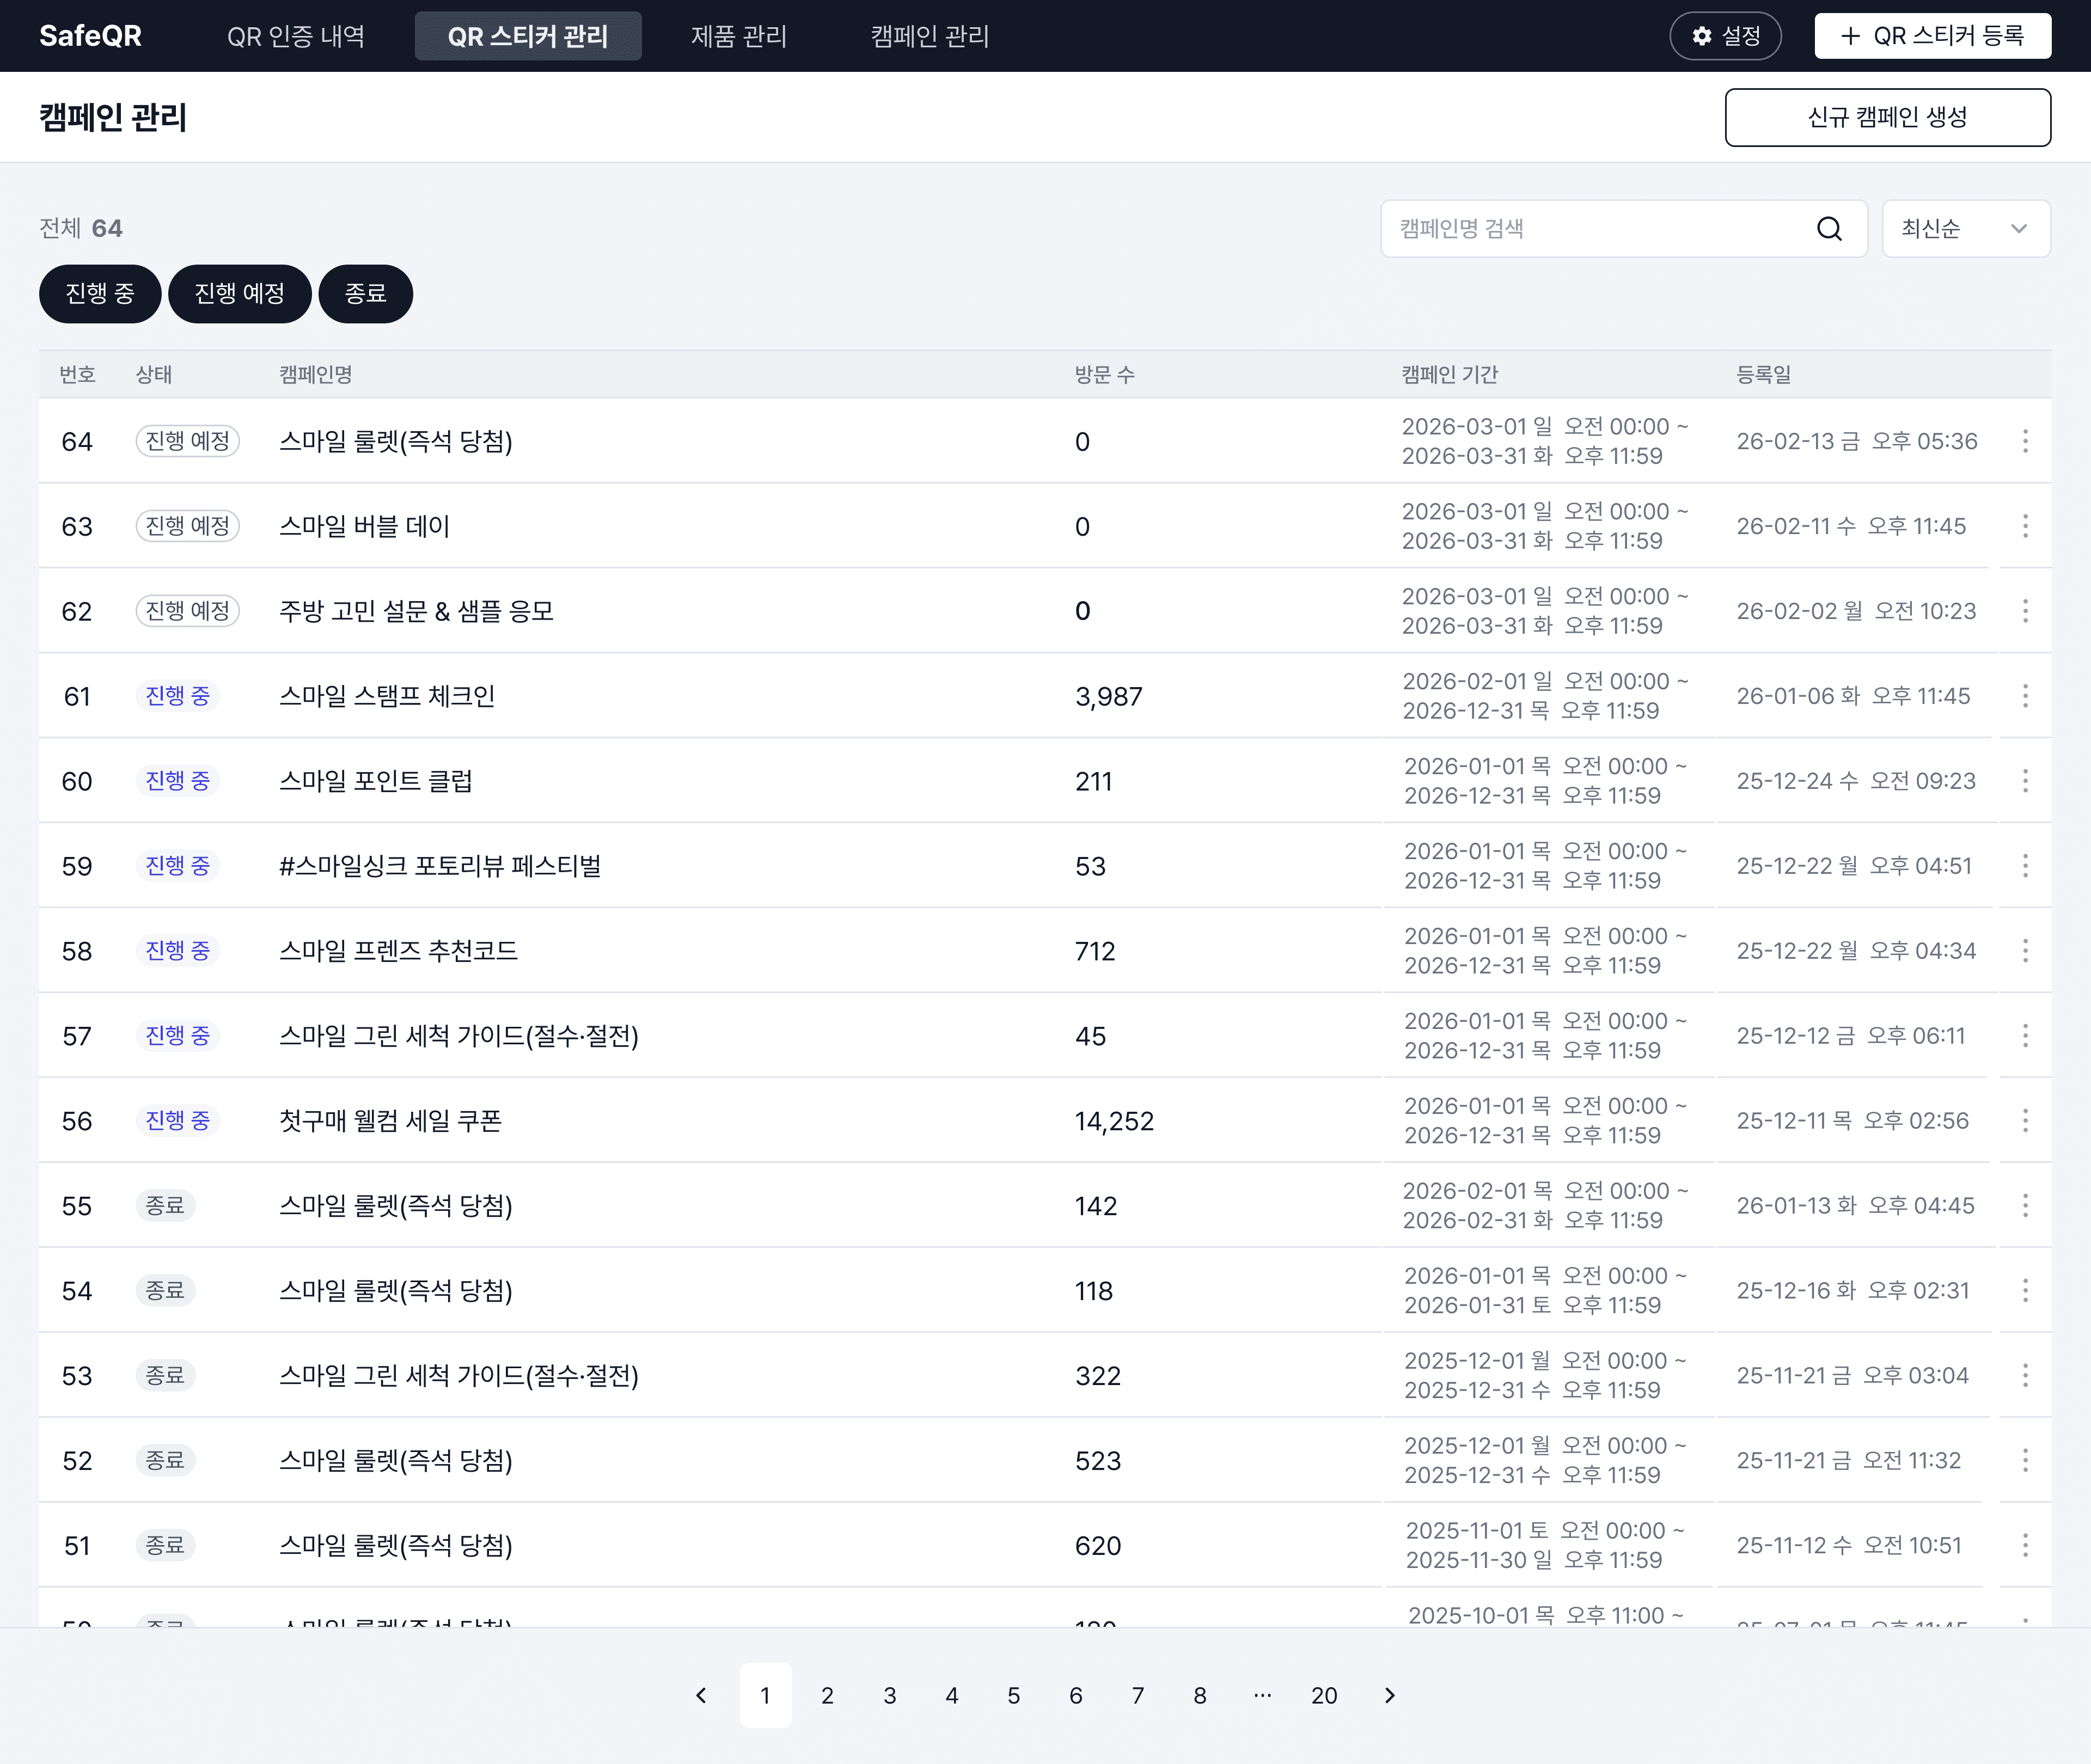Viewport: 2091px width, 1764px height.
Task: Toggle the 종료 filter chip
Action: [365, 294]
